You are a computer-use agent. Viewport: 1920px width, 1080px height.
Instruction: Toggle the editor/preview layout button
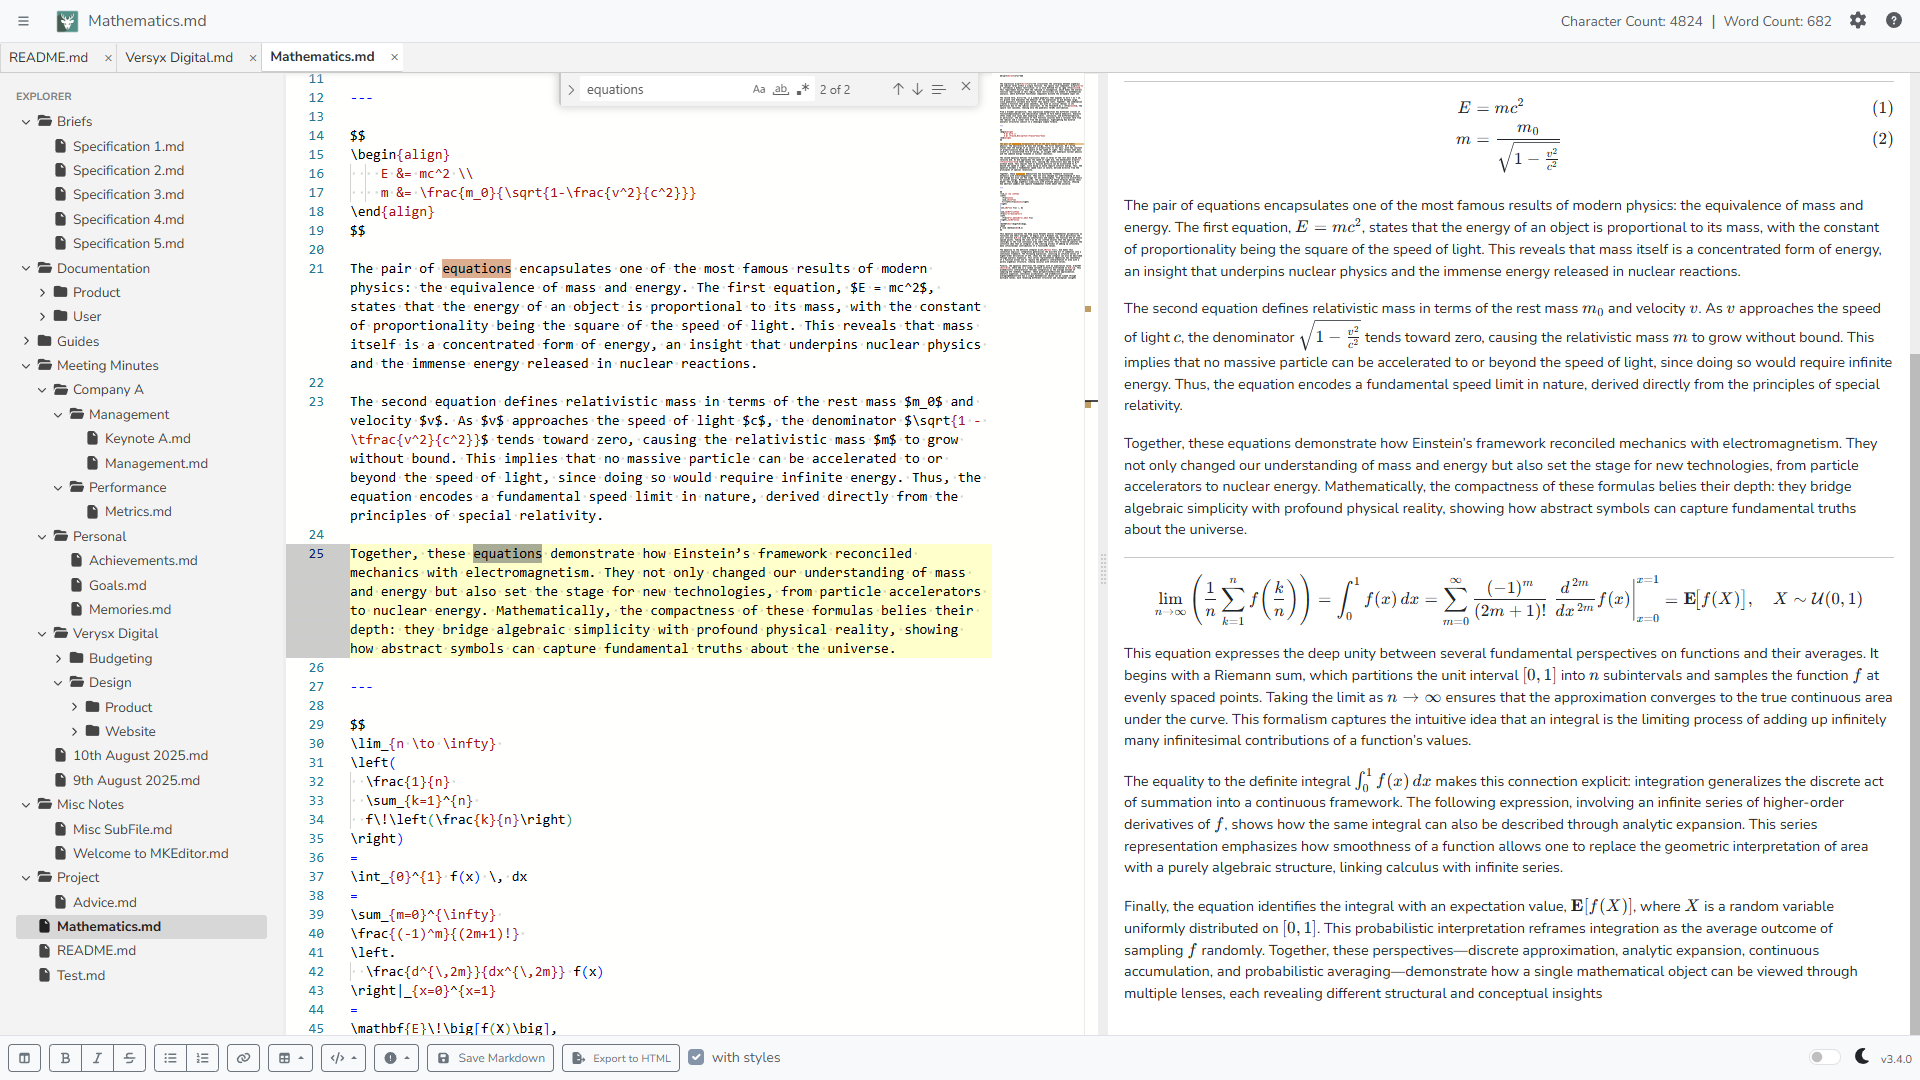(25, 1058)
